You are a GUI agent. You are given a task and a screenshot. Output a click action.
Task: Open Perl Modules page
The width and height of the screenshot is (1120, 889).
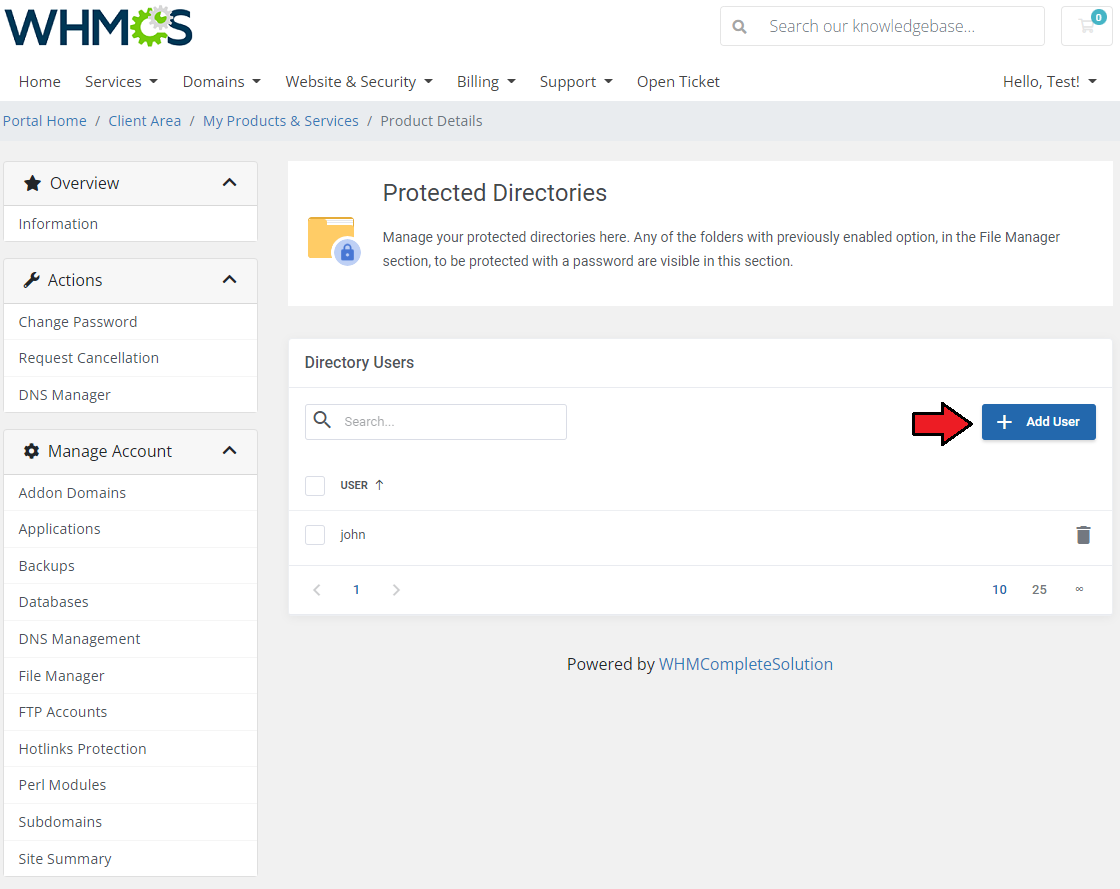(130, 785)
